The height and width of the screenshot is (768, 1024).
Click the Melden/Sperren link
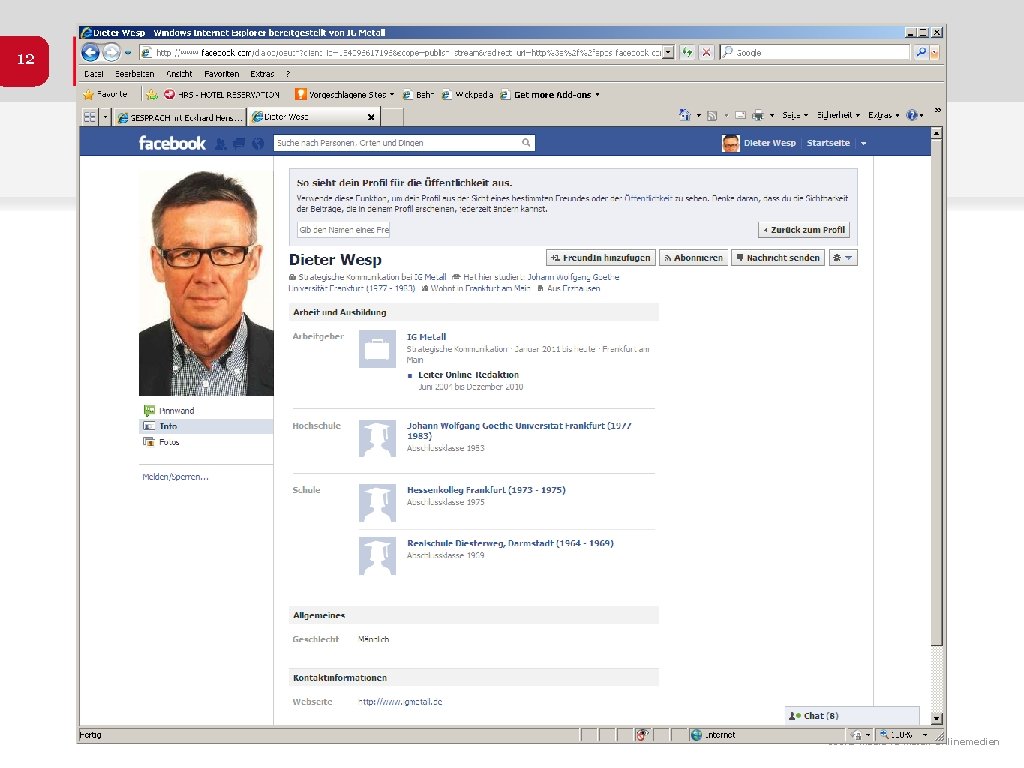coord(175,477)
